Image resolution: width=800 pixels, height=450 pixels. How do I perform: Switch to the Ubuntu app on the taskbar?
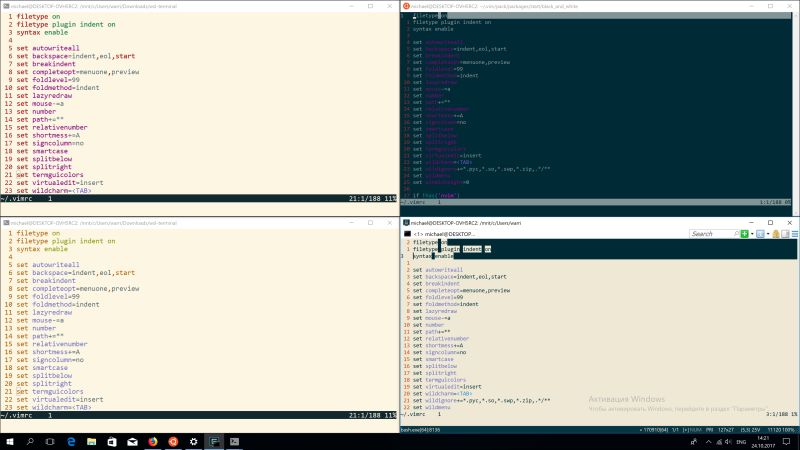(173, 442)
